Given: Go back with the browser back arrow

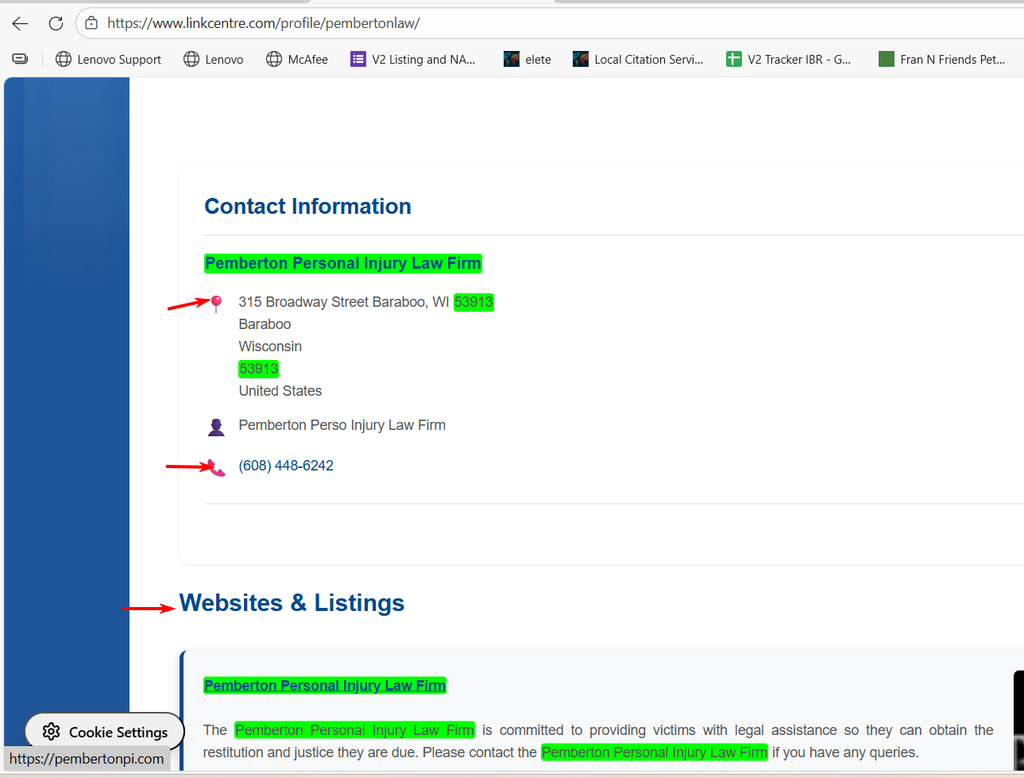Looking at the screenshot, I should (x=20, y=24).
